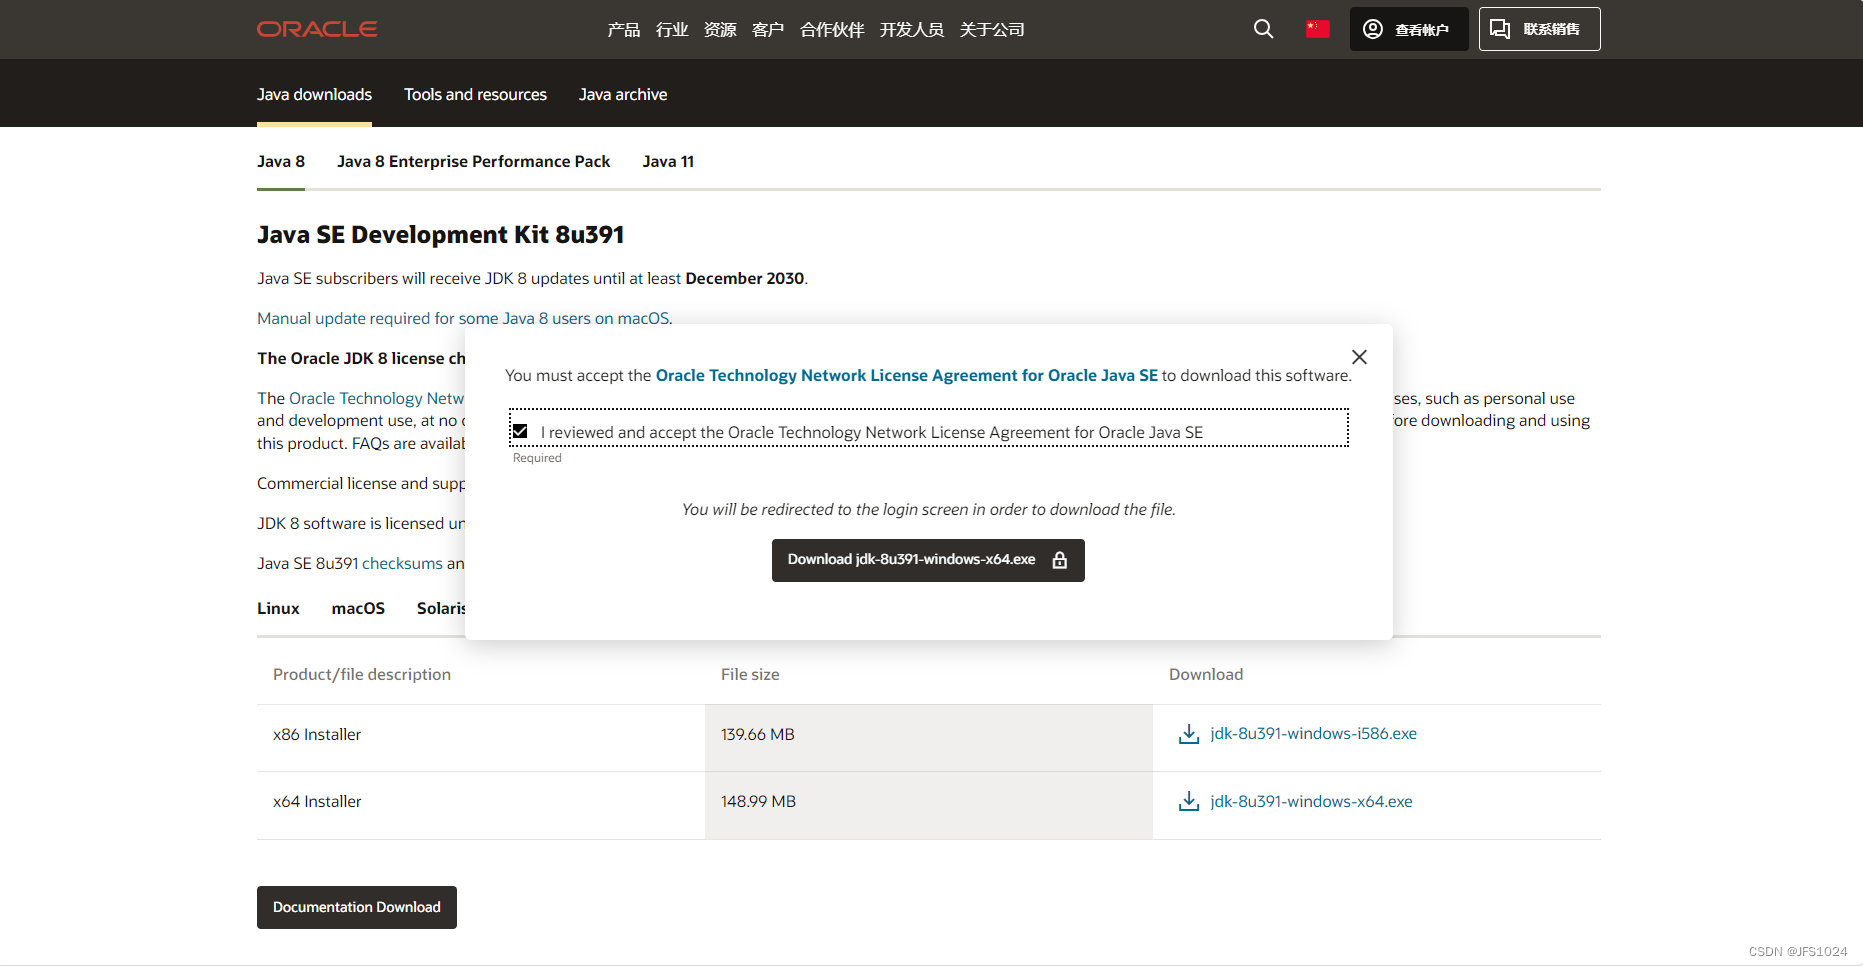Click Download jdk-8u391-windows-x64.exe button
The image size is (1863, 966).
tap(928, 560)
